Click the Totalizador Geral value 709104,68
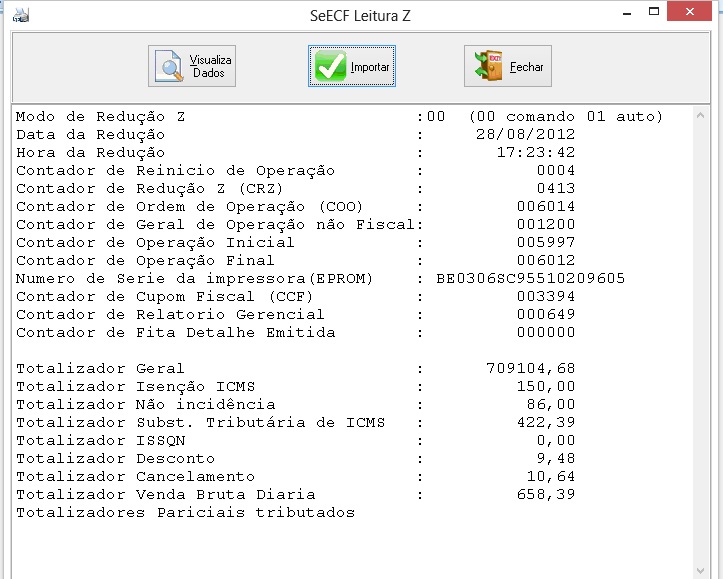 pos(530,369)
